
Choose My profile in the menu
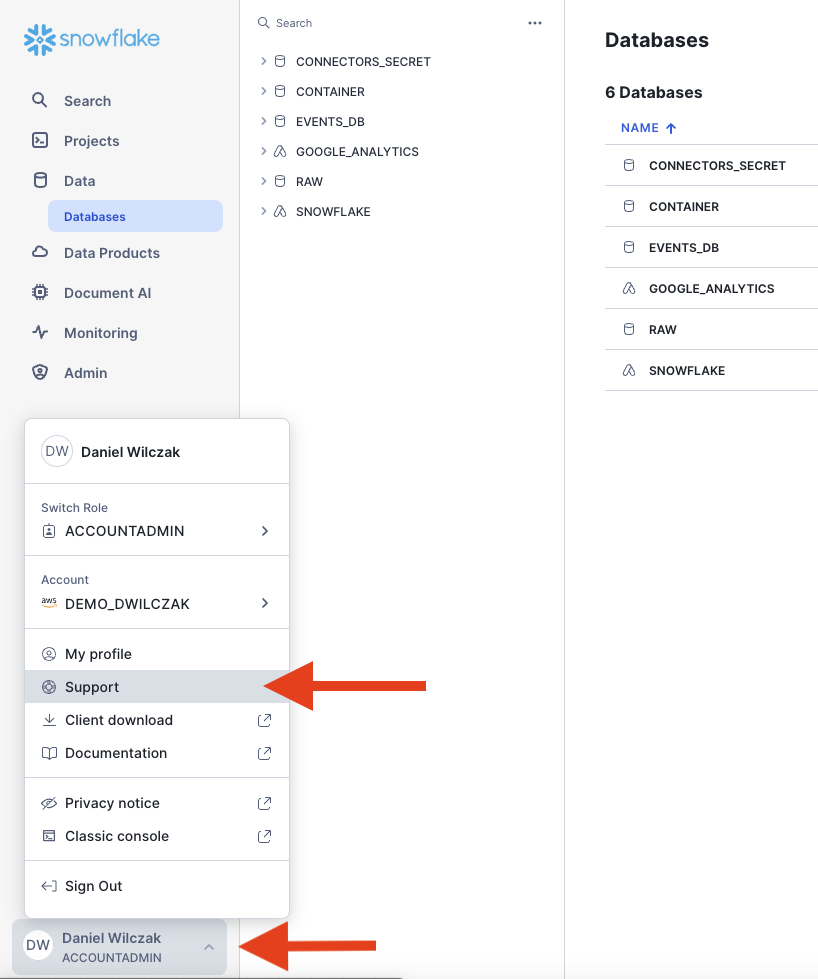point(98,654)
